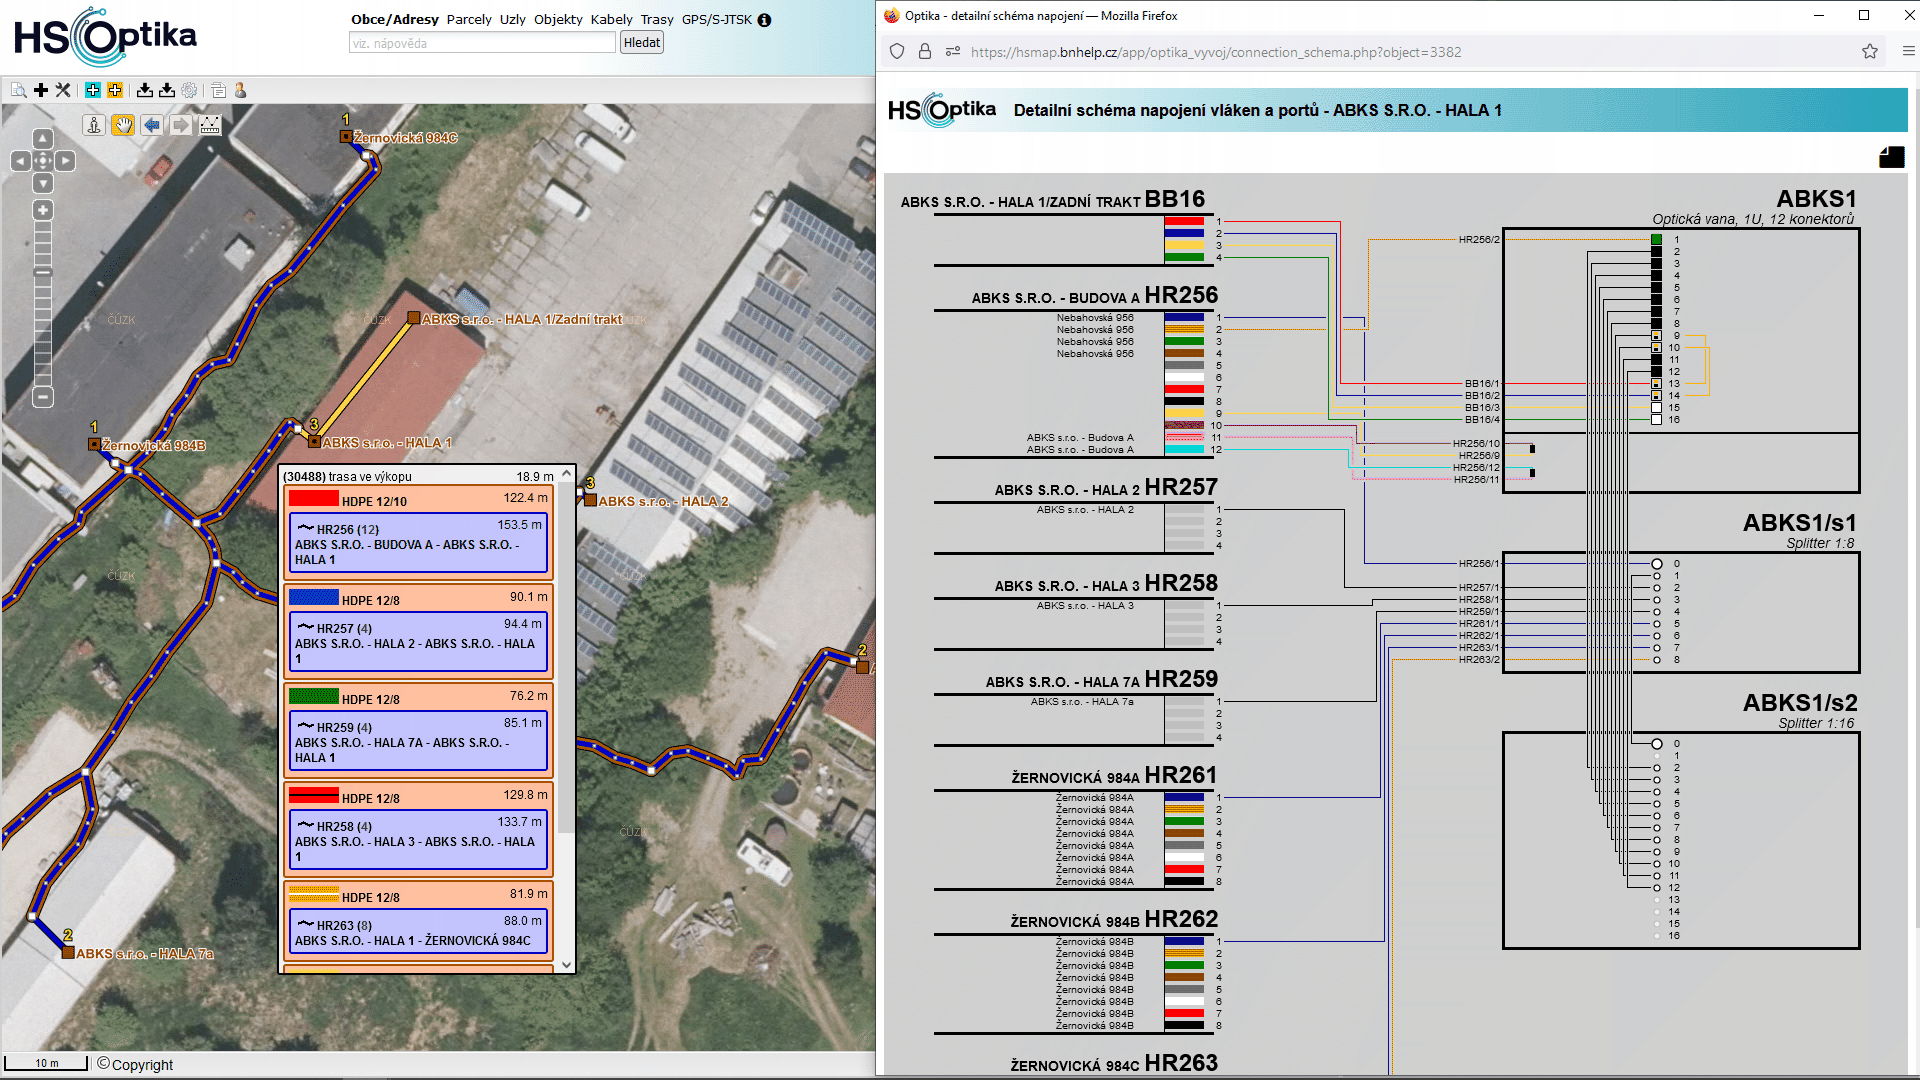Click the Žernovická 984B node marker

click(x=94, y=445)
